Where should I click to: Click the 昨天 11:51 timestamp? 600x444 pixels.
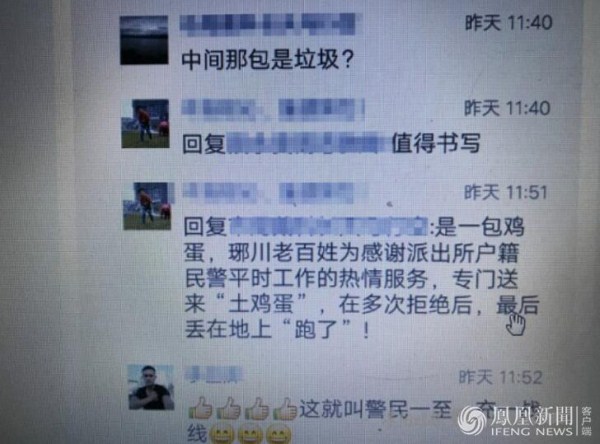tap(506, 192)
